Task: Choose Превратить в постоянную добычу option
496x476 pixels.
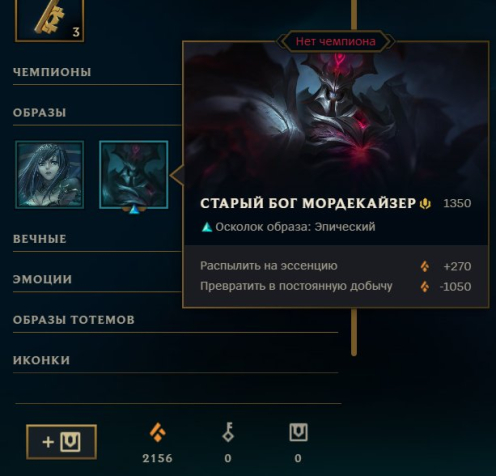Action: (335, 286)
